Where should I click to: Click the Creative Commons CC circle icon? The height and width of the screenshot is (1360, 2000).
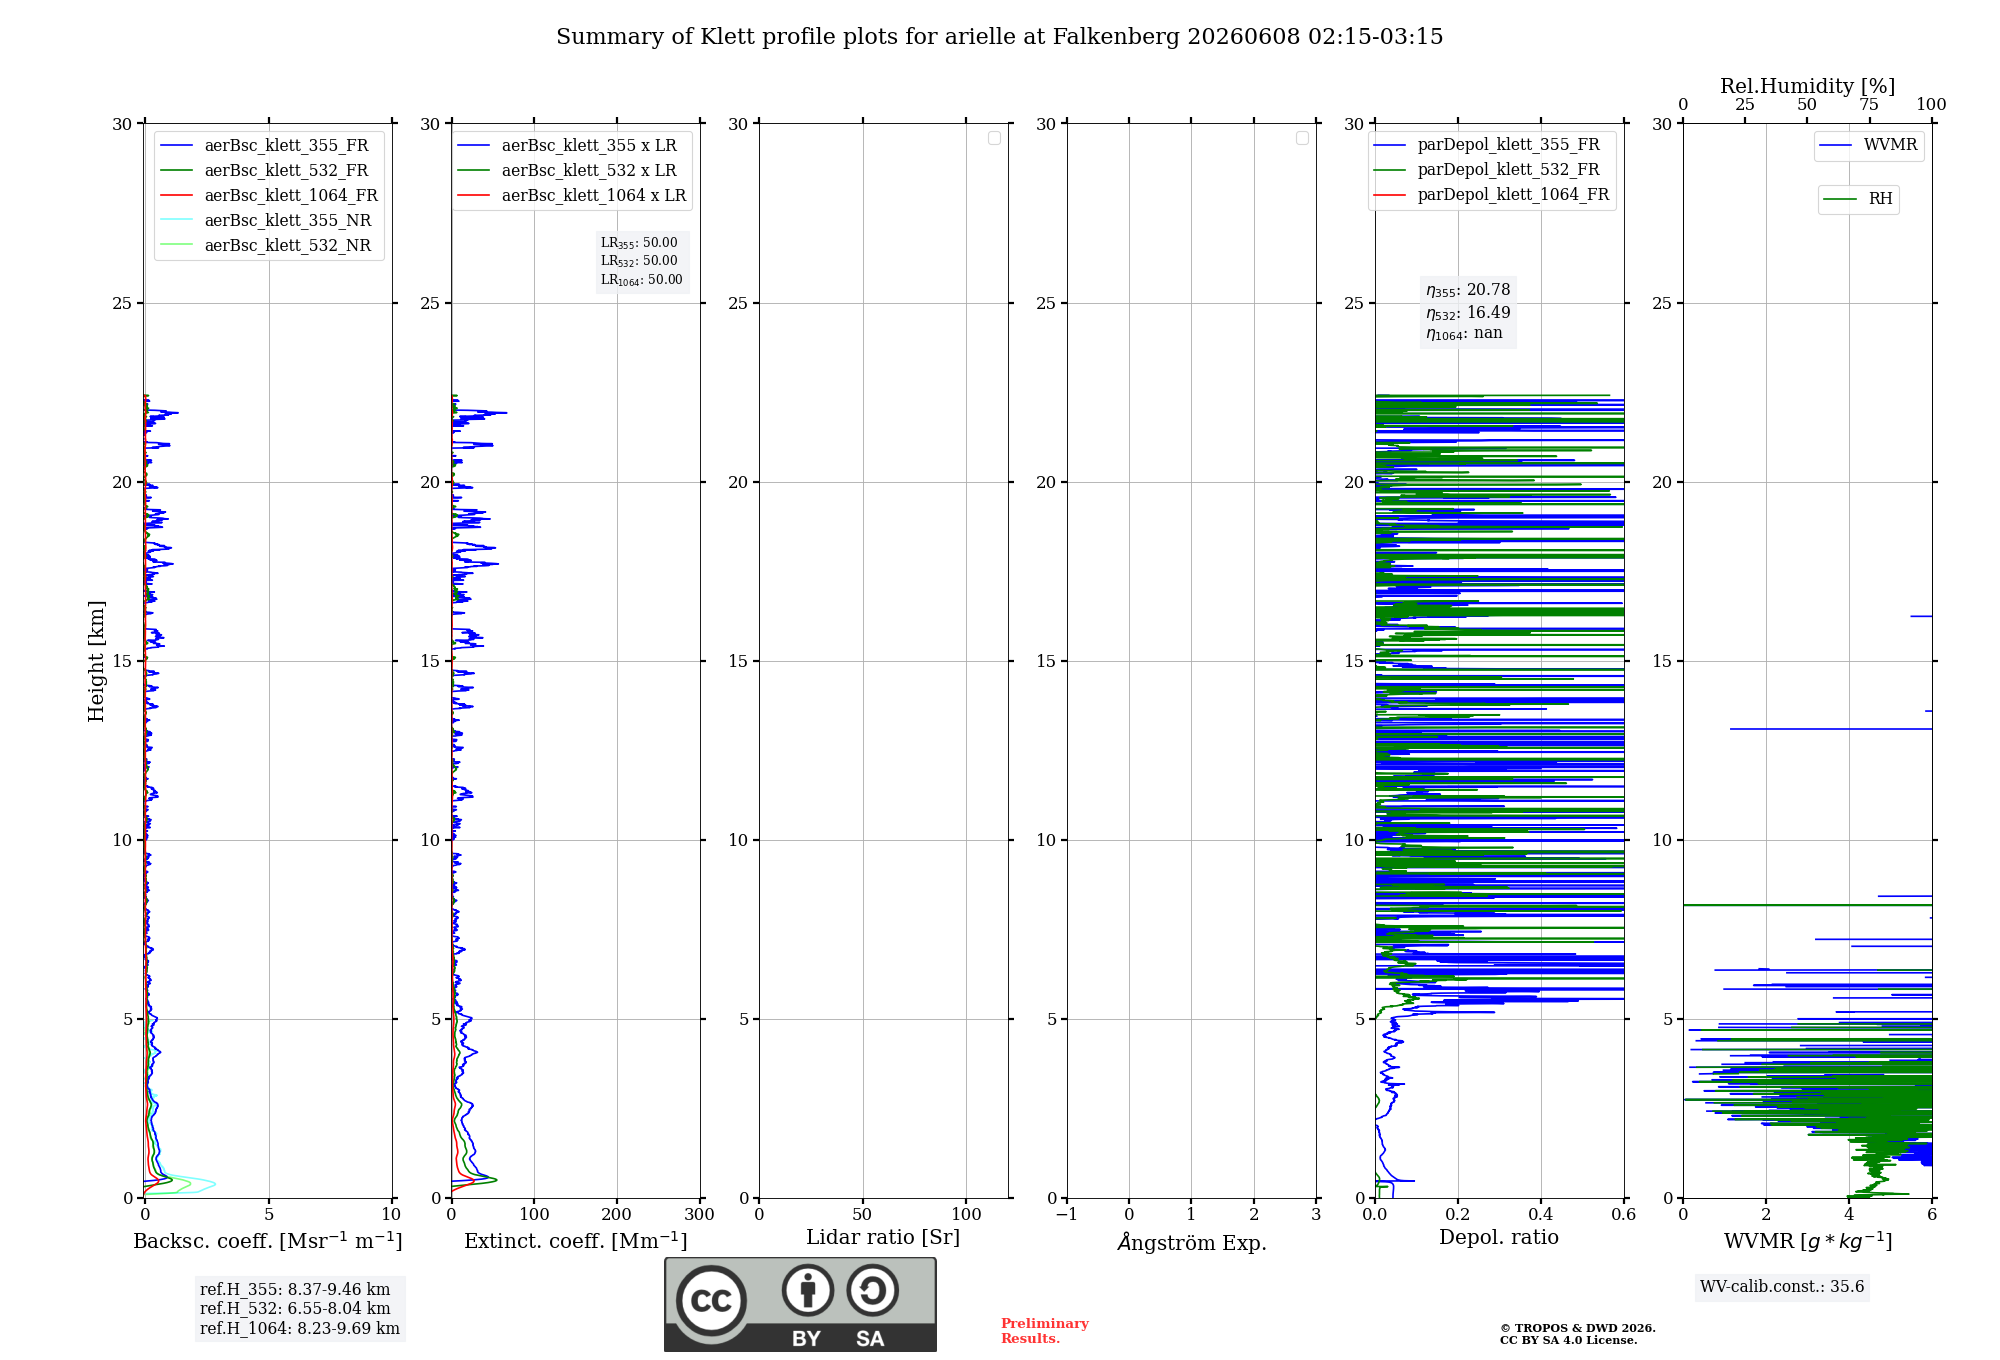[x=711, y=1301]
